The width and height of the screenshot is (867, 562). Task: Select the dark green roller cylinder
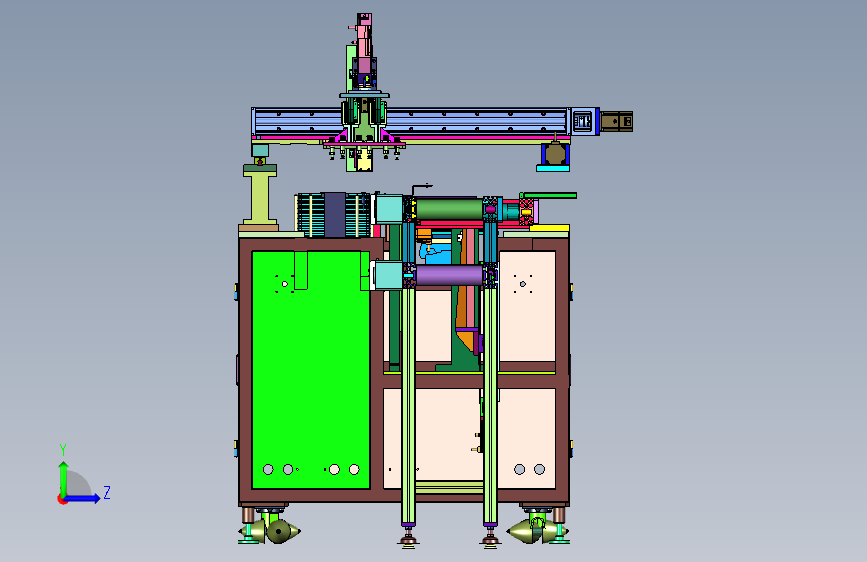(x=449, y=209)
